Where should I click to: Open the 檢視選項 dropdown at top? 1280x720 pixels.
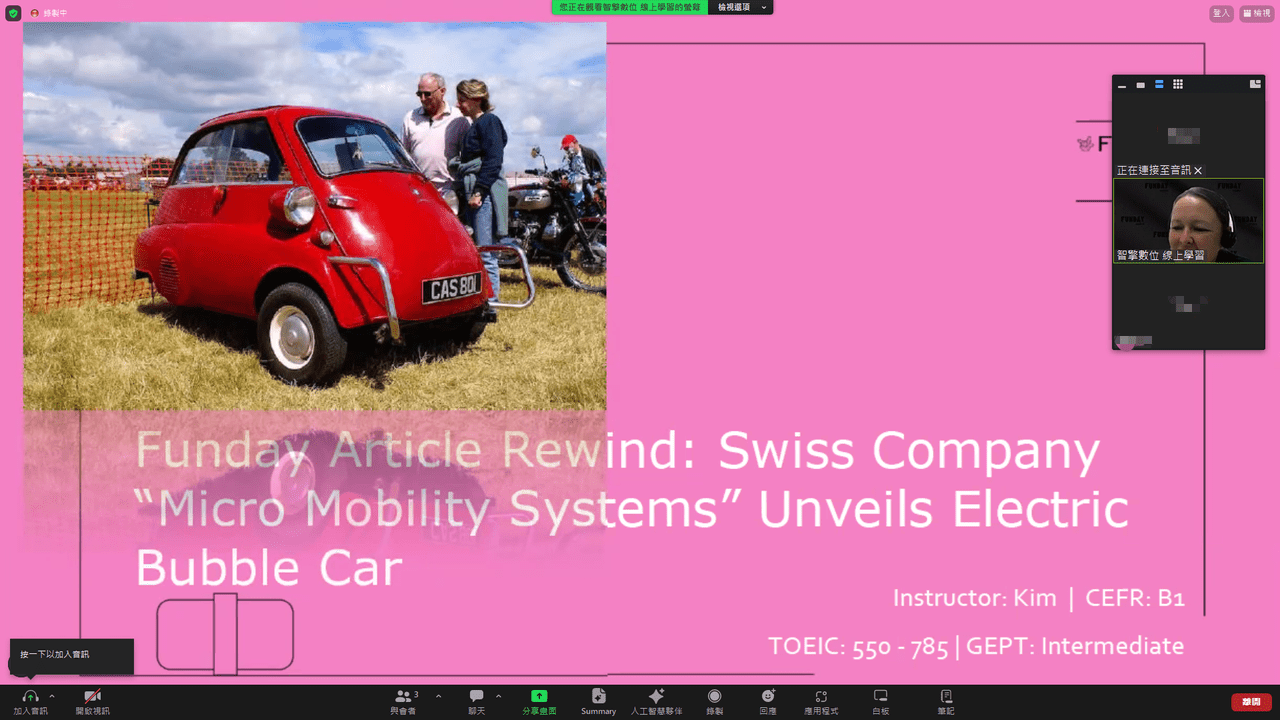click(741, 7)
